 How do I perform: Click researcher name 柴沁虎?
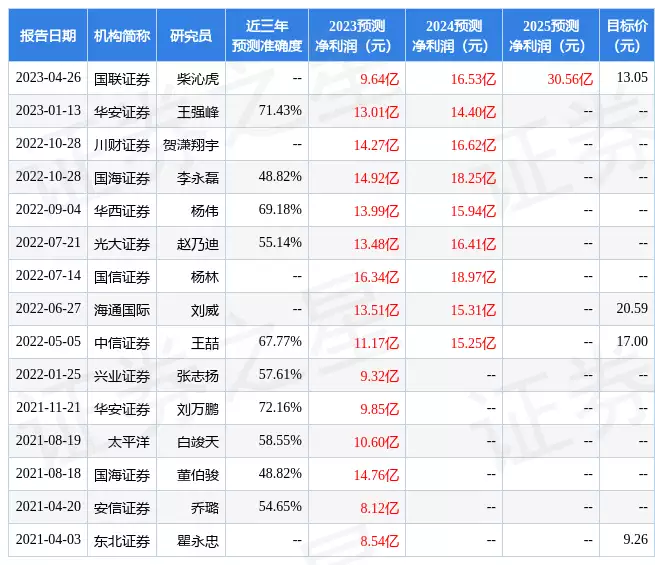pos(198,79)
